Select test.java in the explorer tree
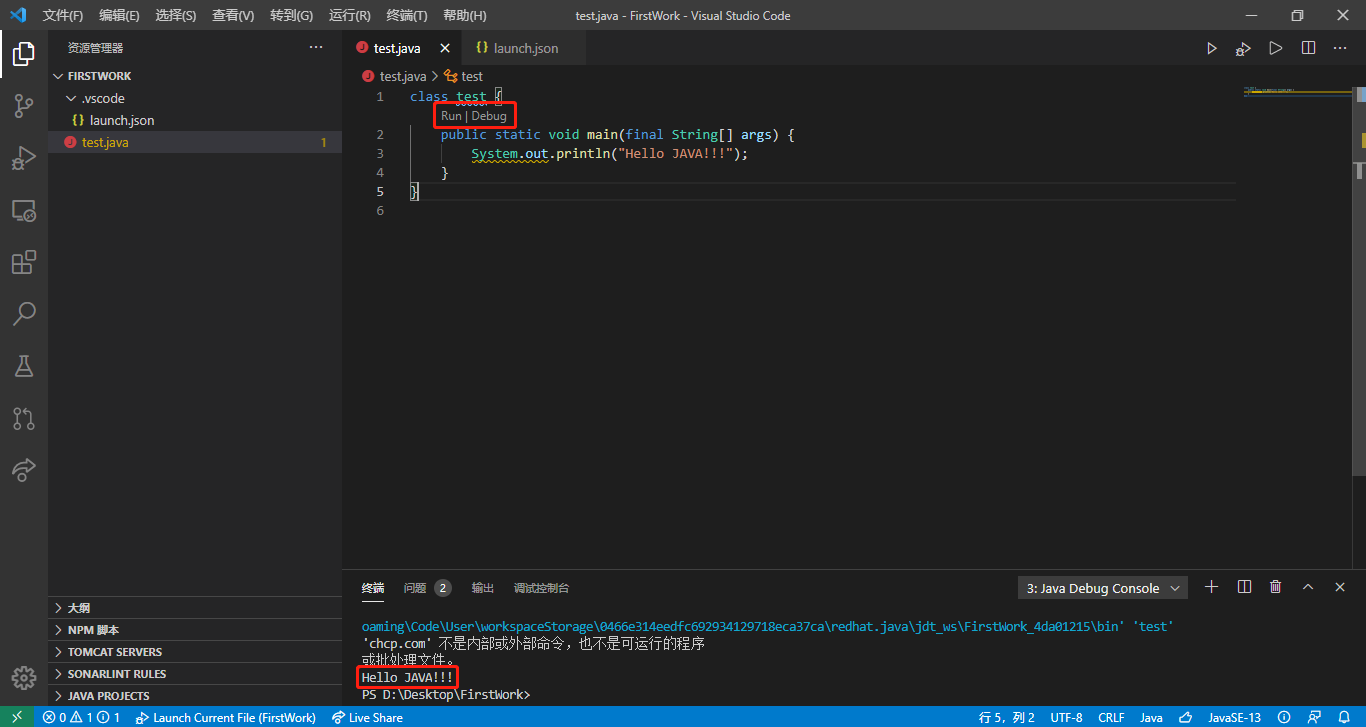Screen dimensions: 1366x727 [x=195, y=142]
